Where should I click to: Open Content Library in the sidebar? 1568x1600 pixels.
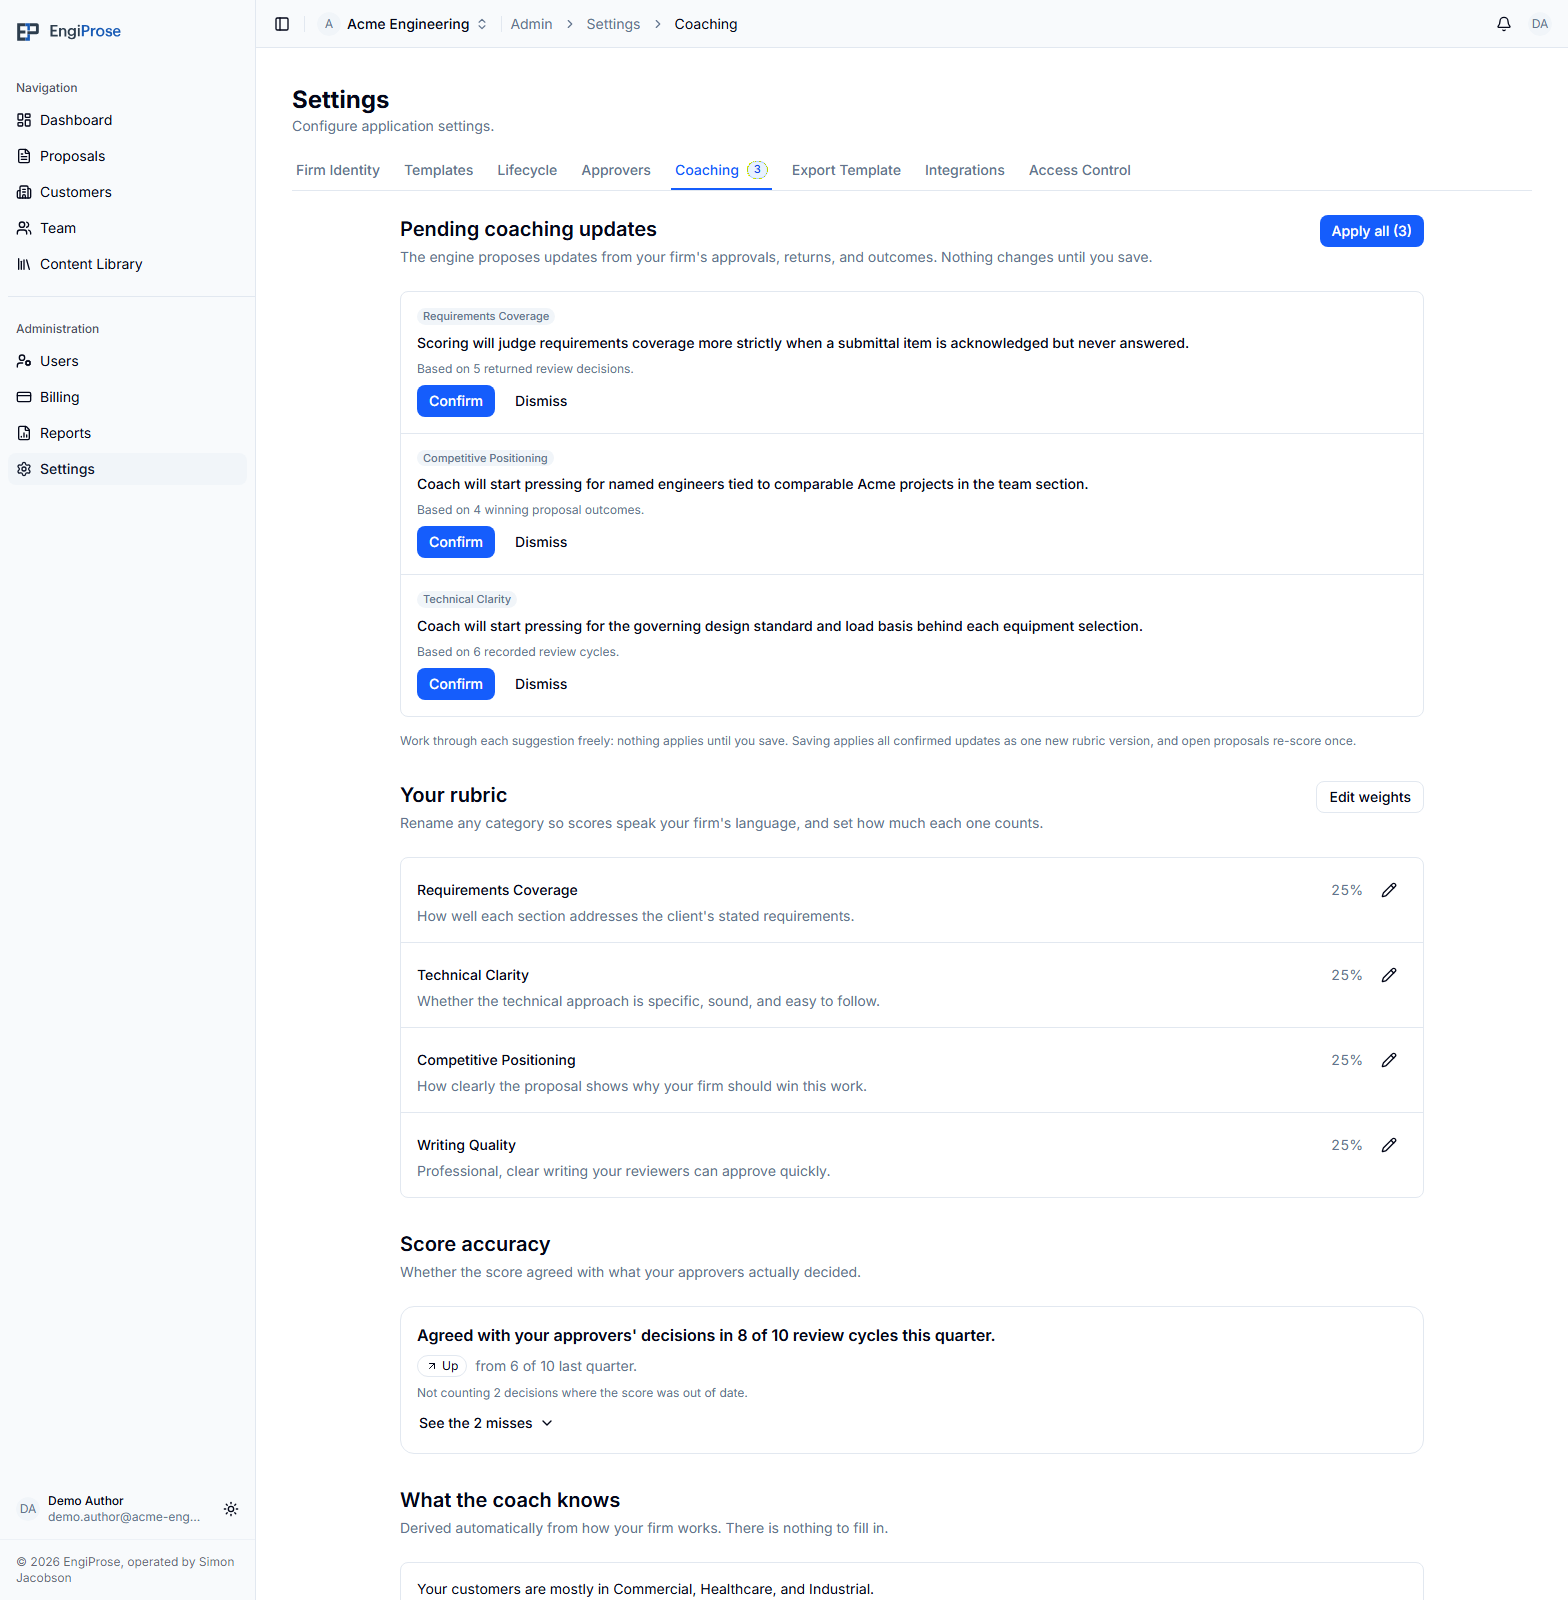(127, 264)
